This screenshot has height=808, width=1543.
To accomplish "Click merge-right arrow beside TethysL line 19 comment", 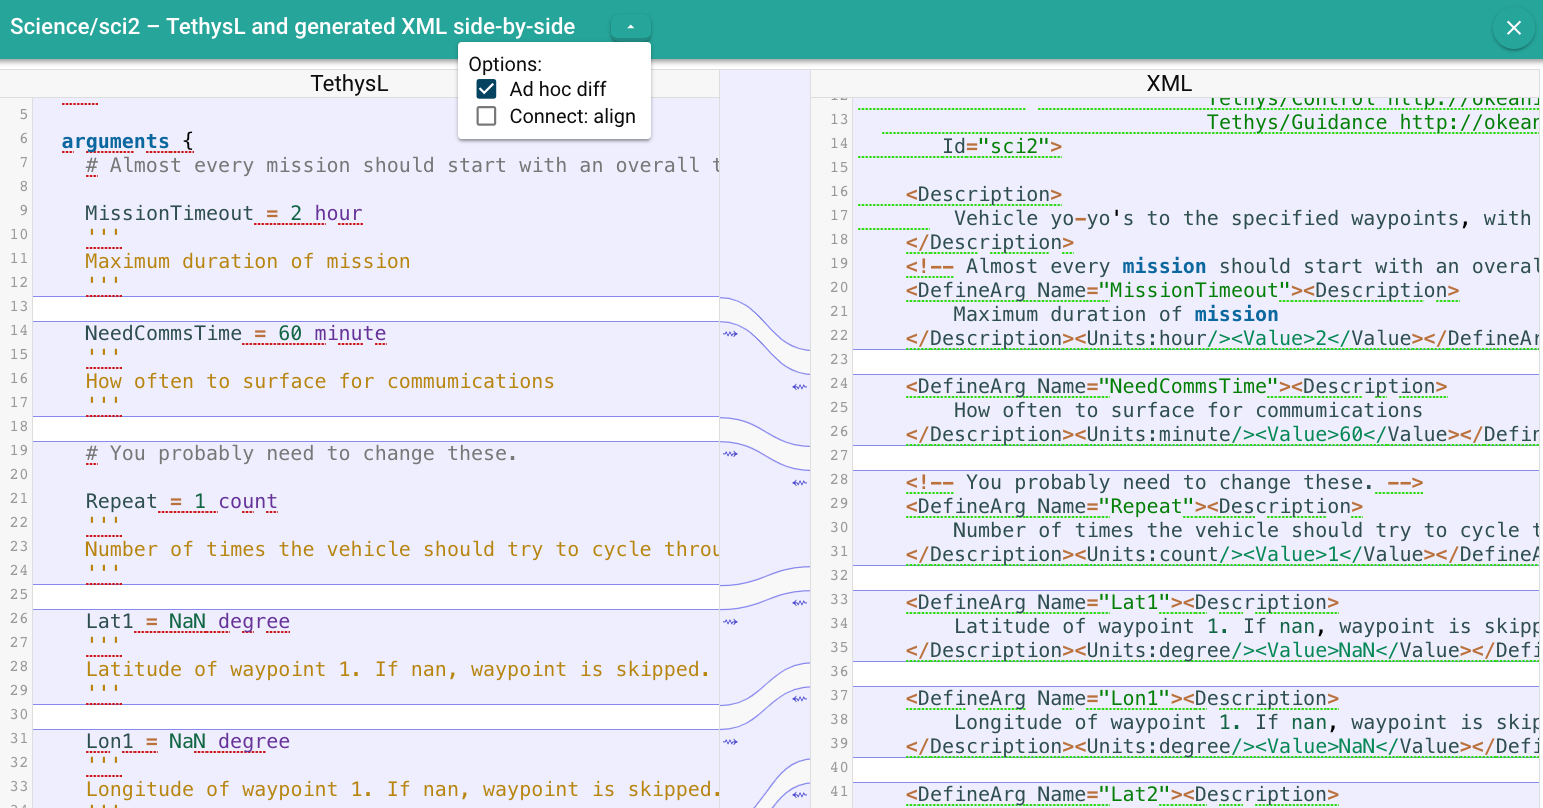I will tap(730, 454).
